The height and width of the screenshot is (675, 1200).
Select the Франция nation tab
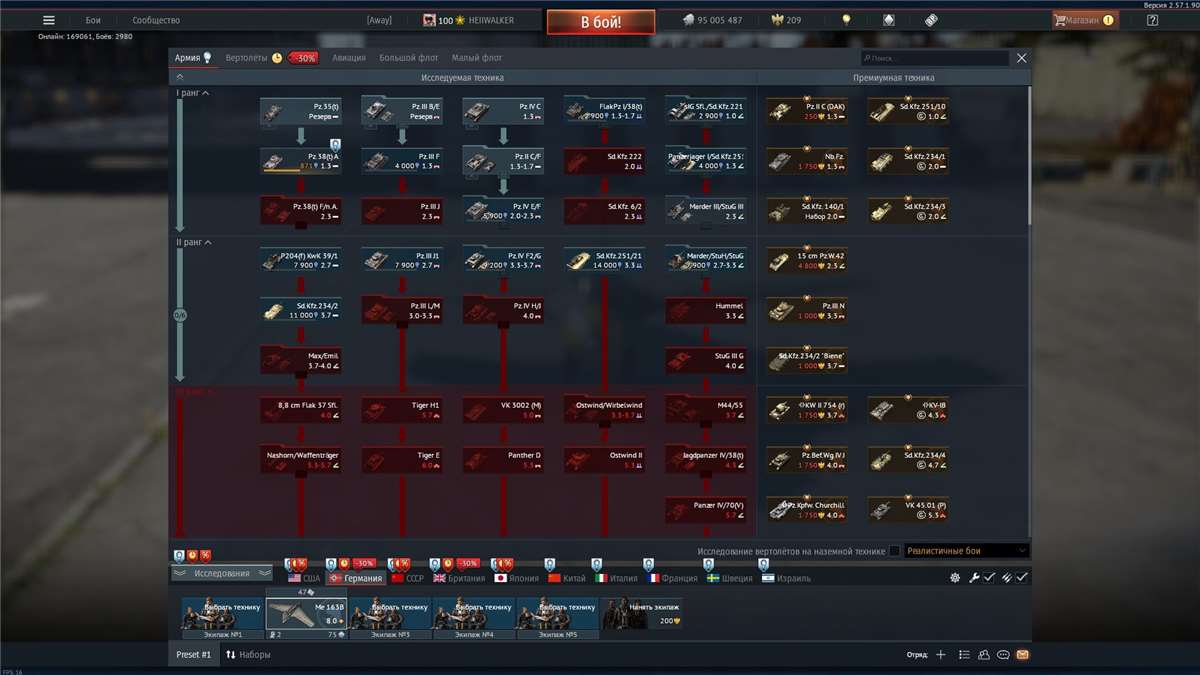672,578
